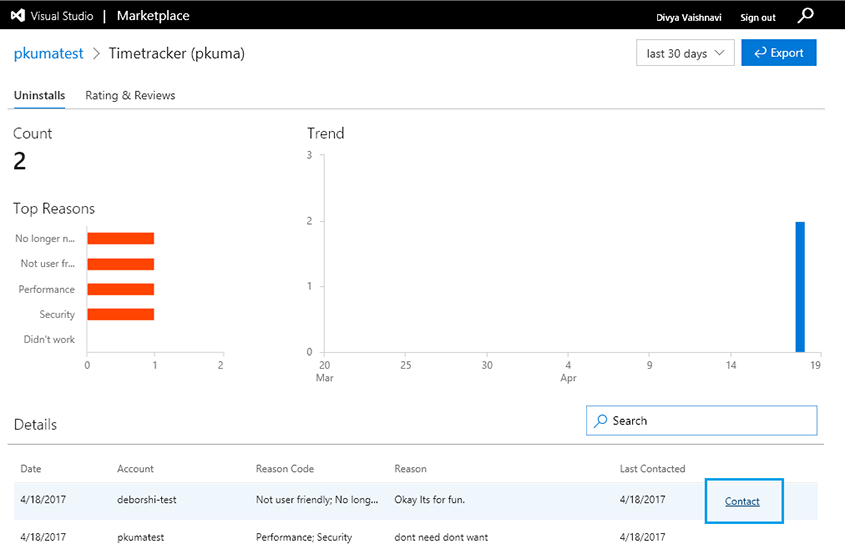This screenshot has height=549, width=845.
Task: Click the blue Trend bar for April 18
Action: 800,287
